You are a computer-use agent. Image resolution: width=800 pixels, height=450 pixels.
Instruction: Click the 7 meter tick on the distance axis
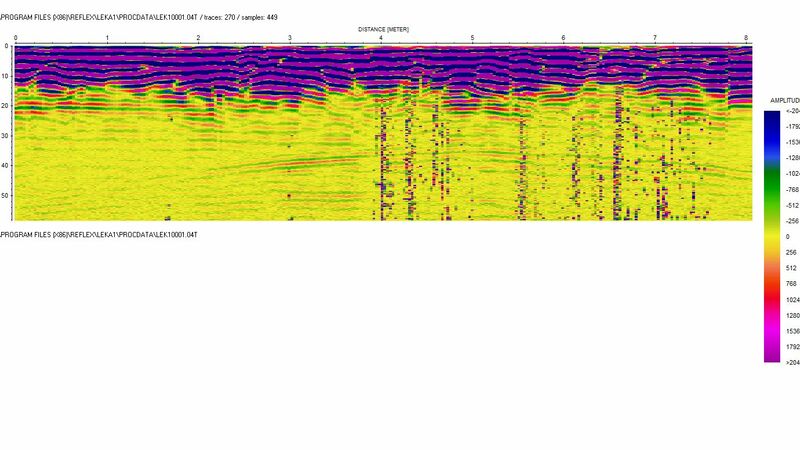coord(655,38)
